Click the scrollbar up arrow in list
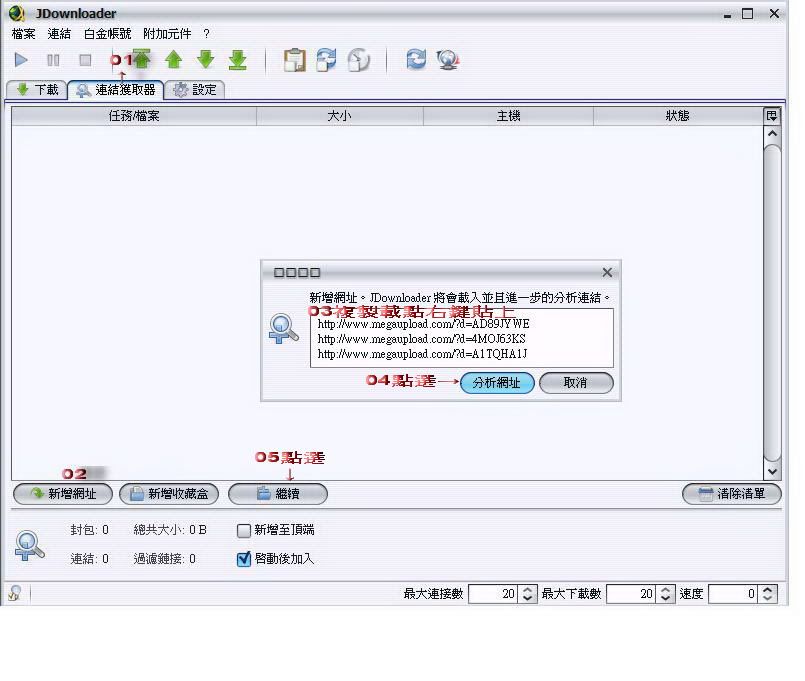Viewport: 805px width, 681px height. point(772,134)
